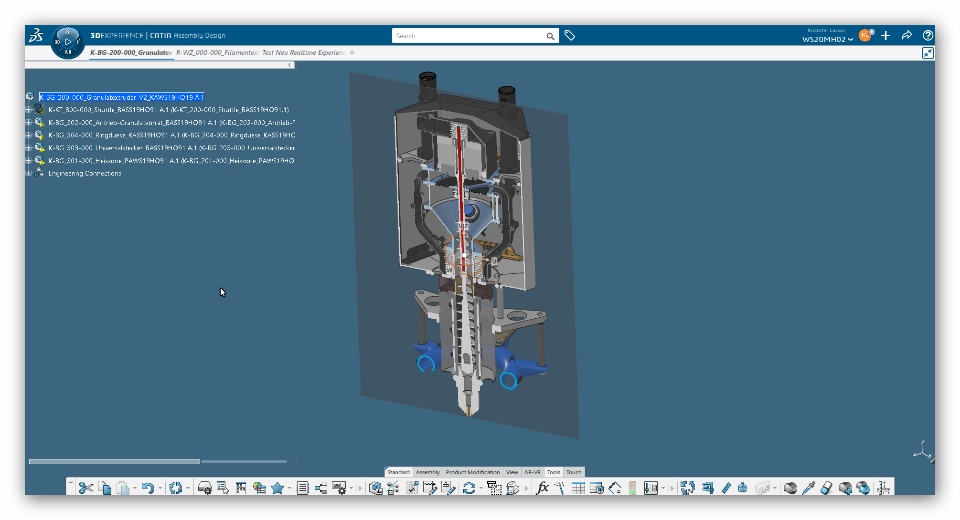Expand the K-BG_201-000_Heizzone node

(x=29, y=160)
